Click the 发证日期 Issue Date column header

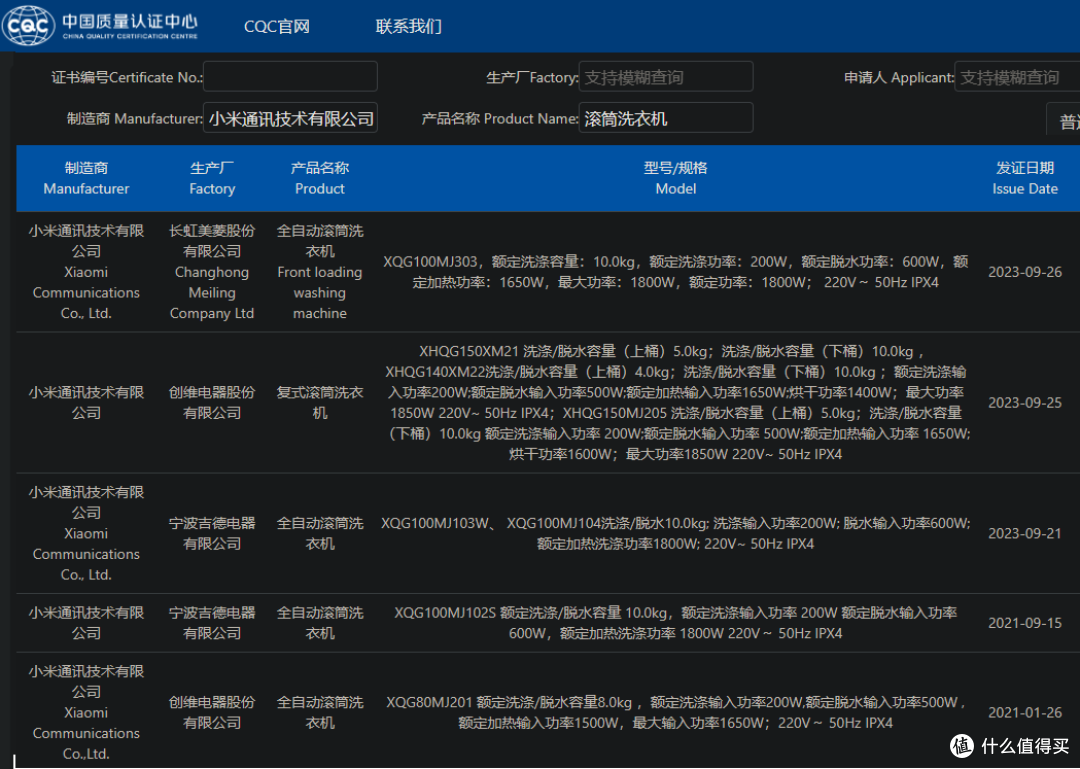click(x=1025, y=178)
